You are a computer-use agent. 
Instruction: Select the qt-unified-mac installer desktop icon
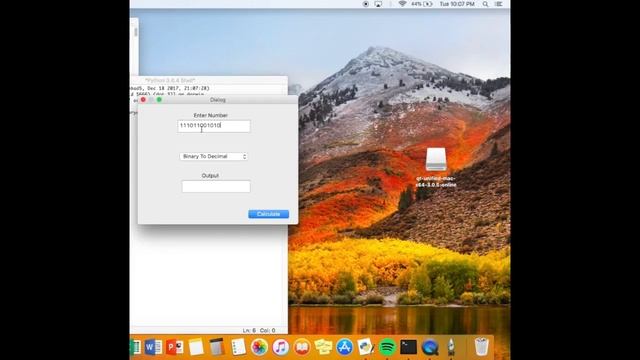coord(436,167)
